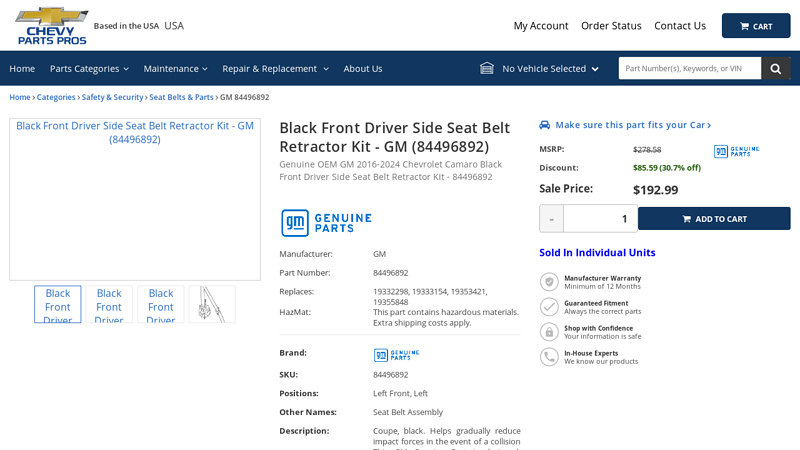Click the part number 84496892 value
Screen dimensions: 800x450
(390, 272)
